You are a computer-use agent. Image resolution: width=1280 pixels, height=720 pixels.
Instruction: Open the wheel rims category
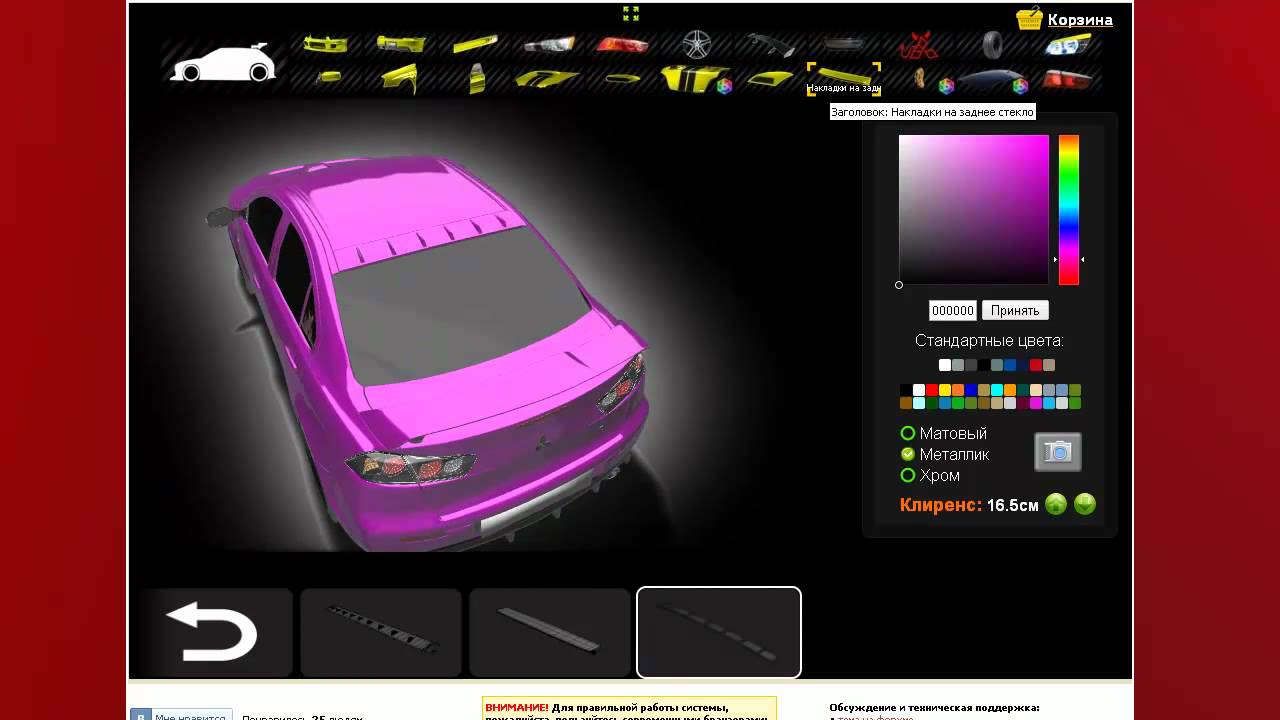(x=697, y=44)
